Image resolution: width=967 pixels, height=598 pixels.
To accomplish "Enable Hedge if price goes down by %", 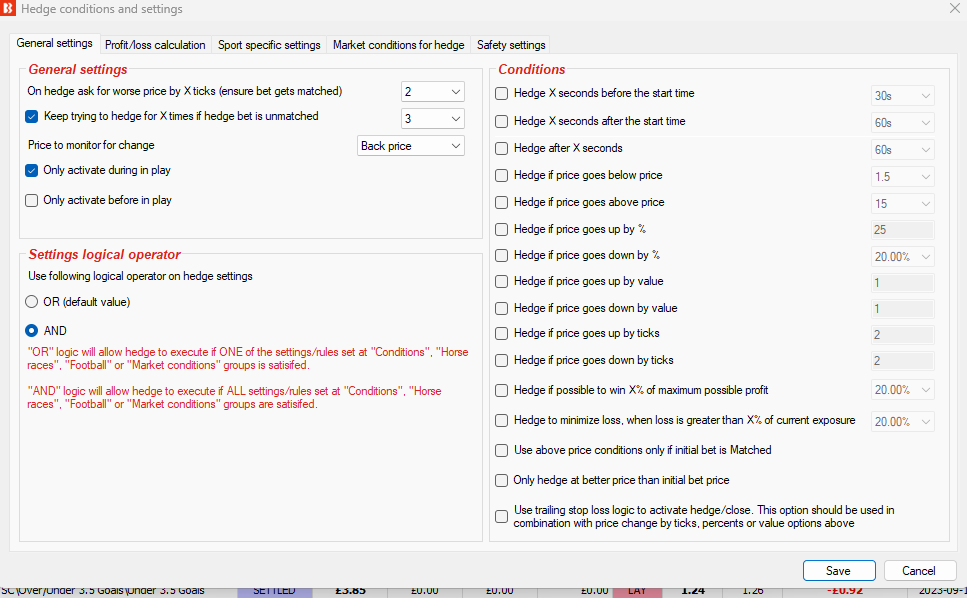I will pyautogui.click(x=502, y=255).
